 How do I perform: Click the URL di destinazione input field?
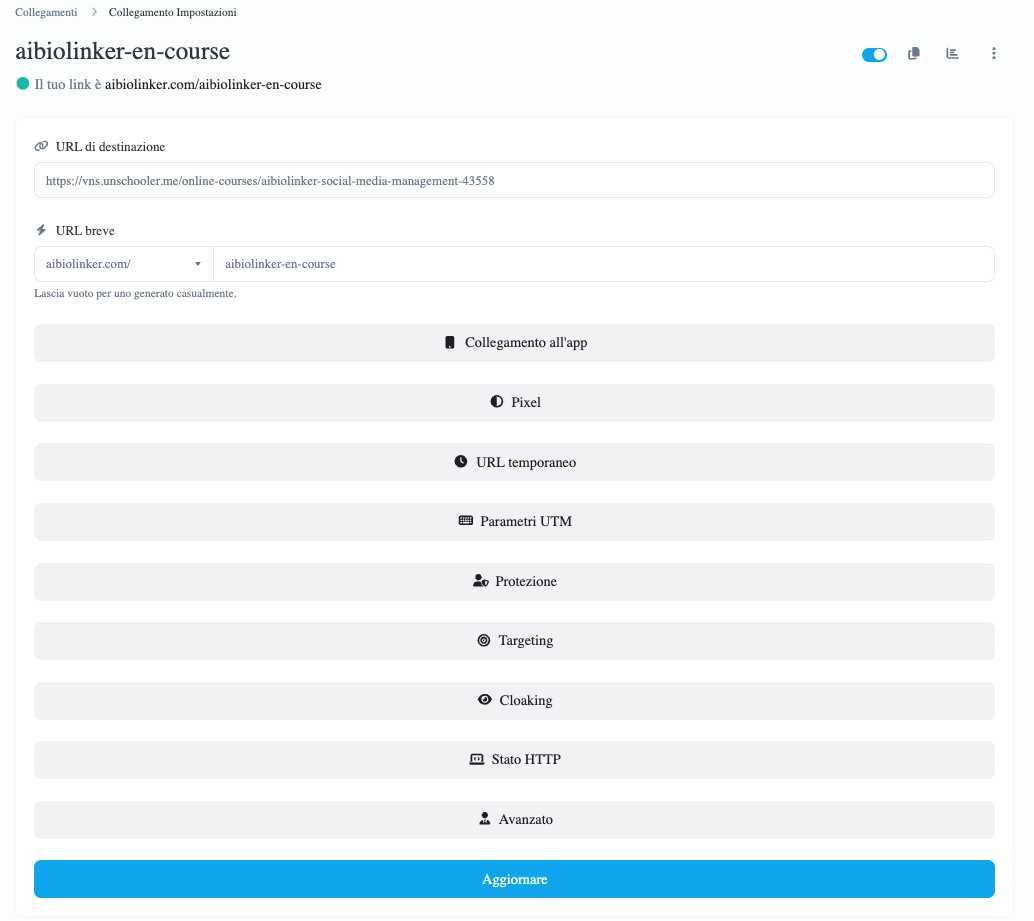[x=514, y=181]
